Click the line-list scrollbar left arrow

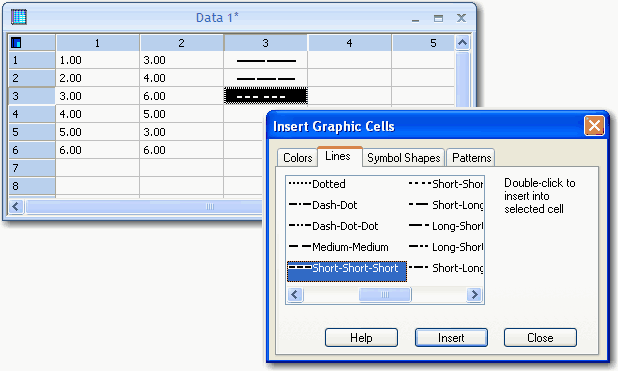(295, 295)
